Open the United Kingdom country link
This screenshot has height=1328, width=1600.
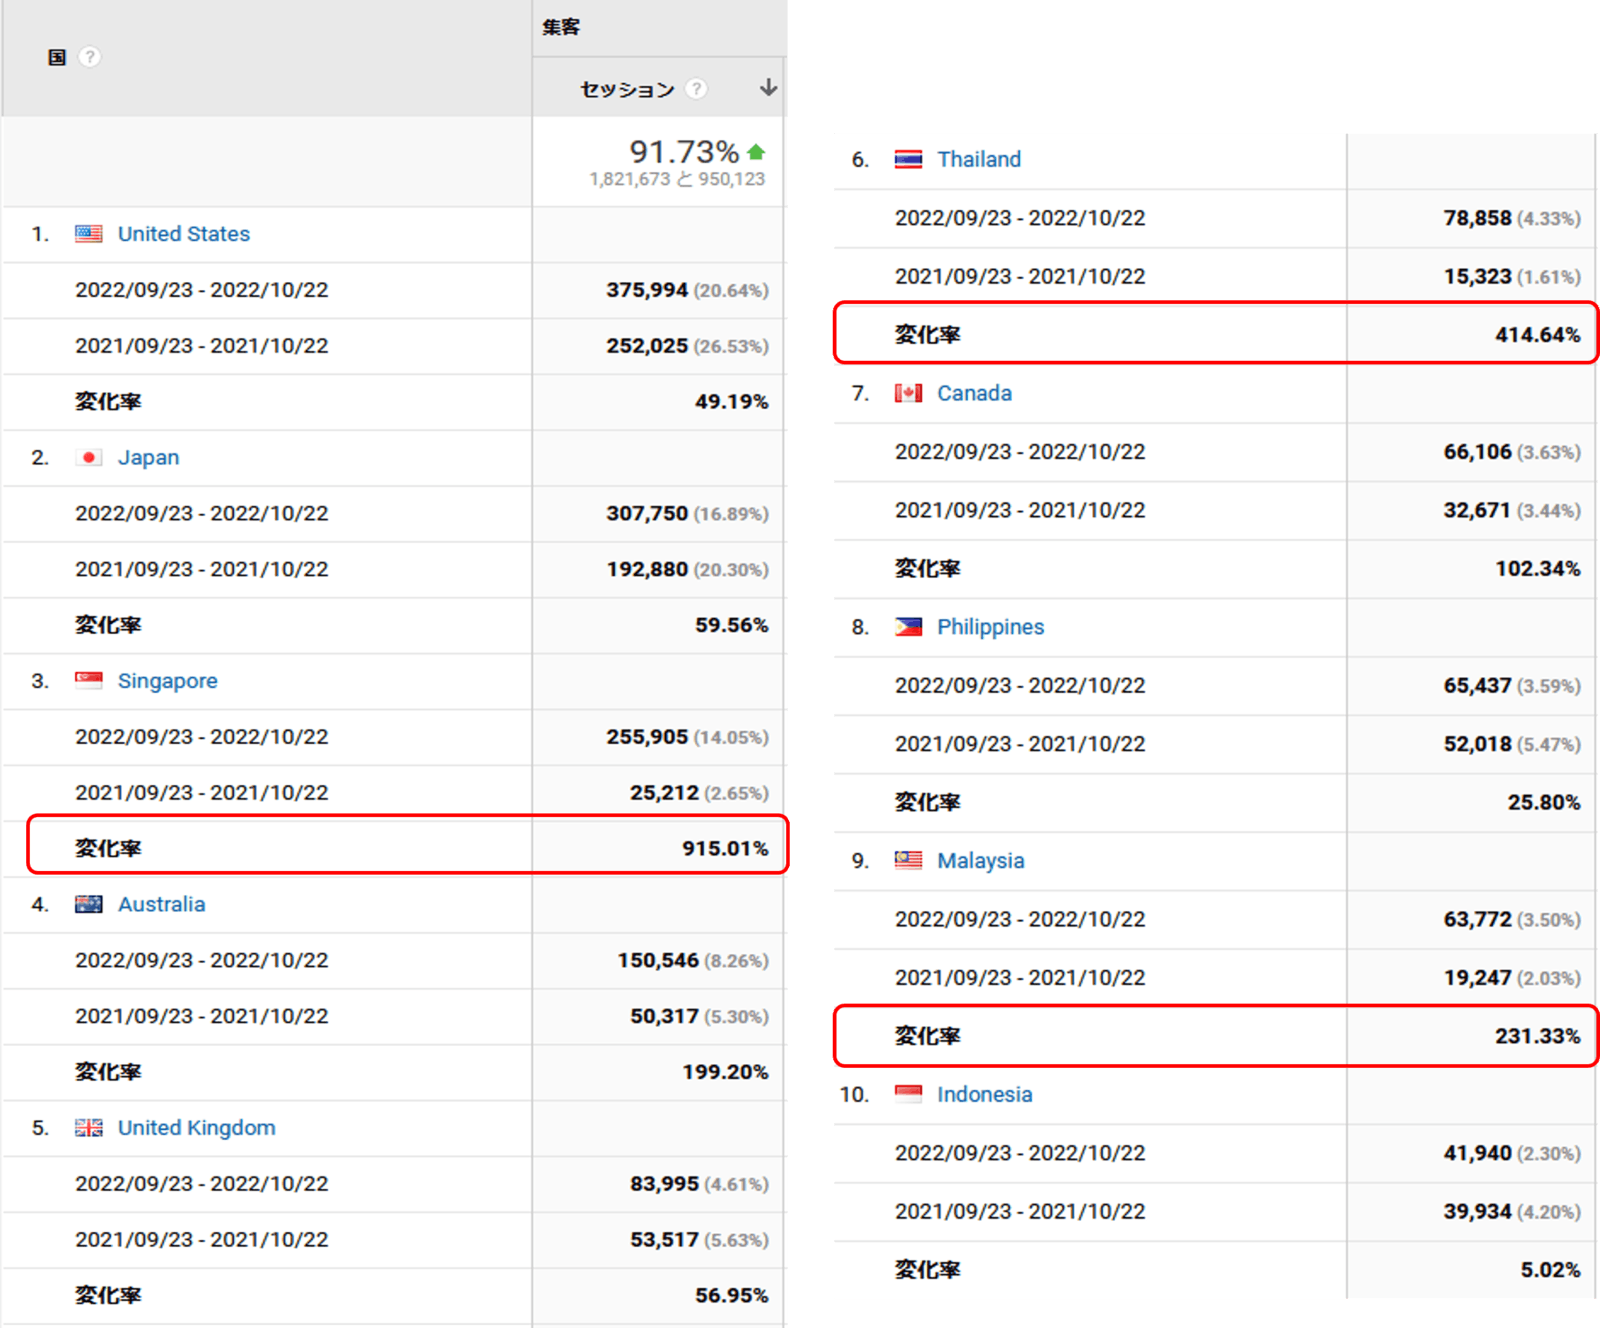point(197,1128)
